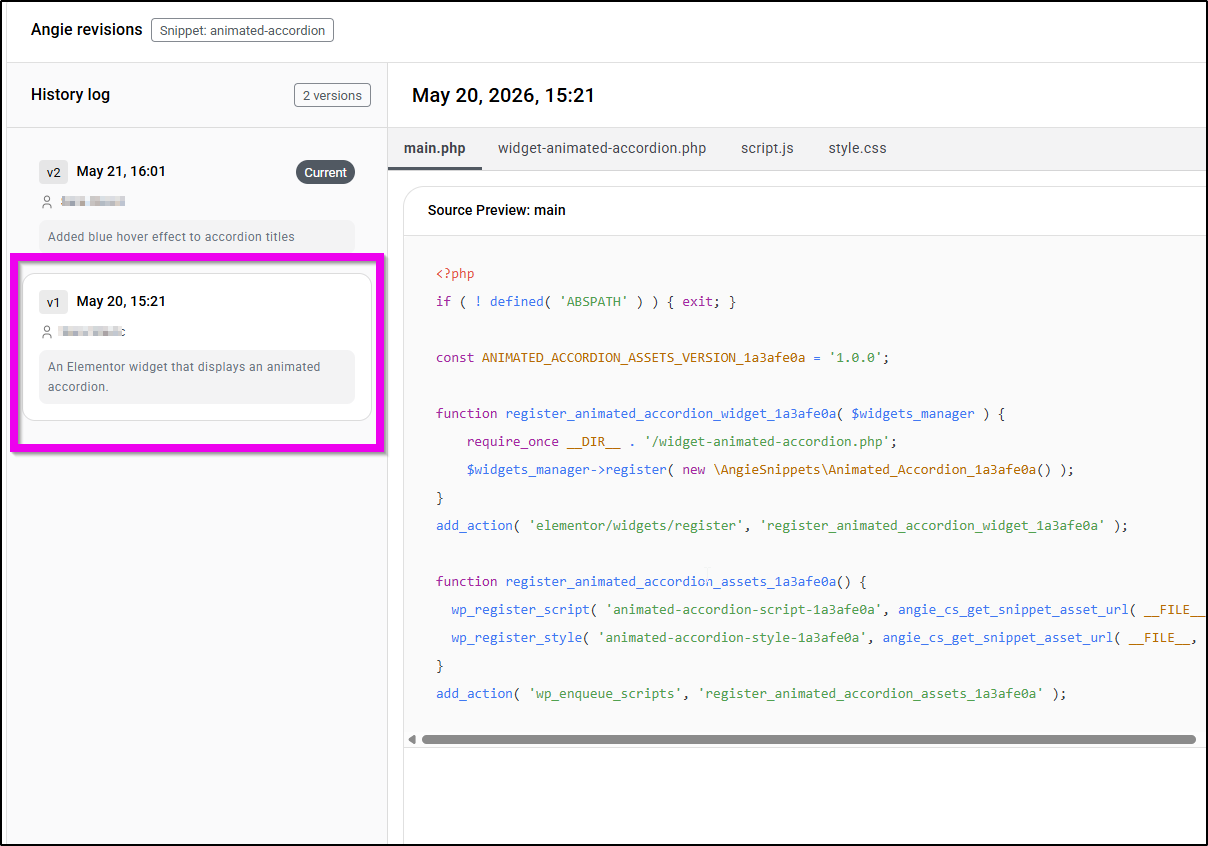The image size is (1208, 846).
Task: Select the v1 May 20, 15:21 revision card
Action: 196,347
